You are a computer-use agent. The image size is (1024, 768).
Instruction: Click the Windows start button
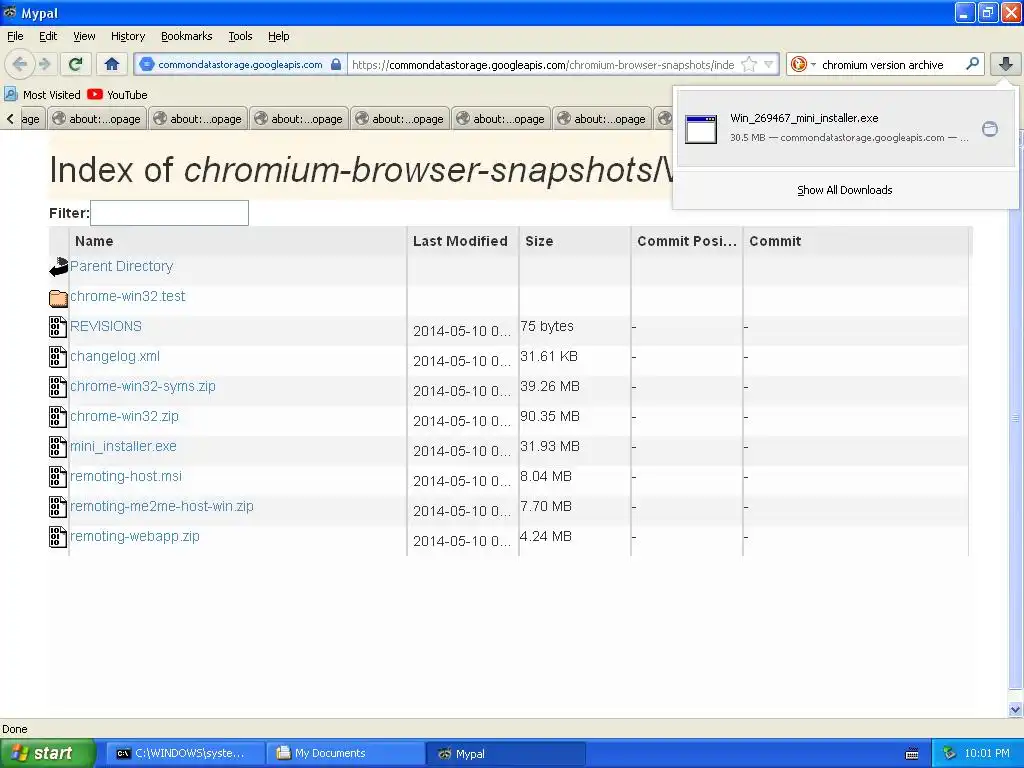pyautogui.click(x=47, y=753)
